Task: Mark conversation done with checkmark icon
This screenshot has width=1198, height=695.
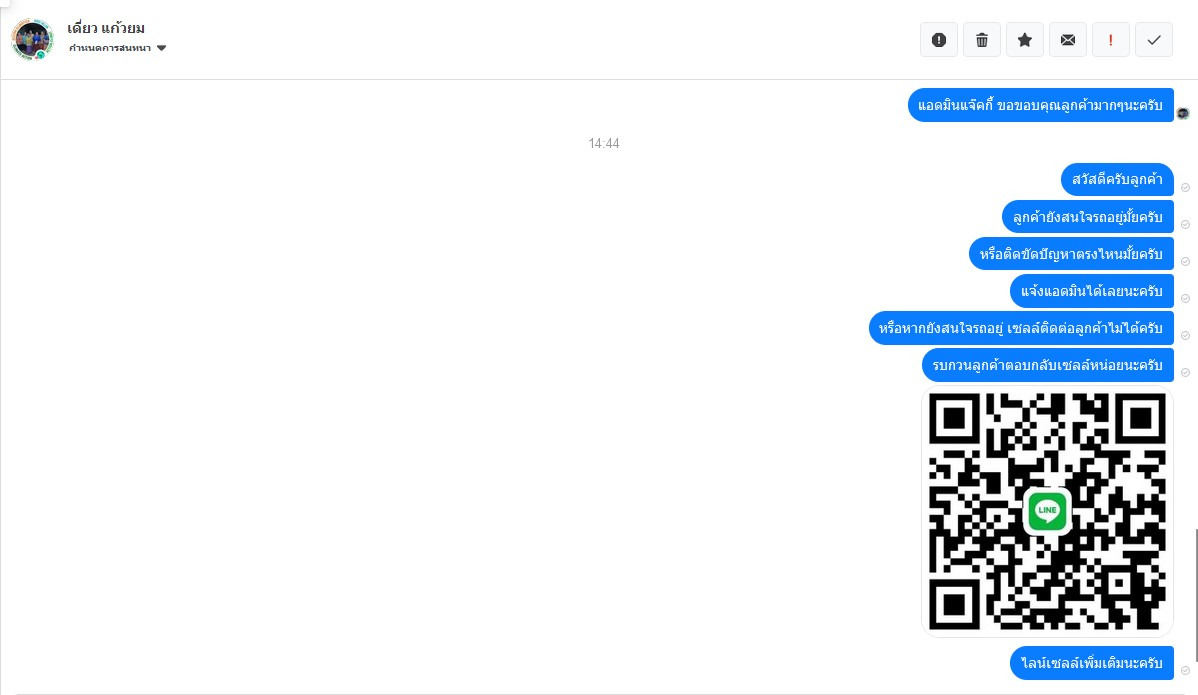Action: [1154, 40]
